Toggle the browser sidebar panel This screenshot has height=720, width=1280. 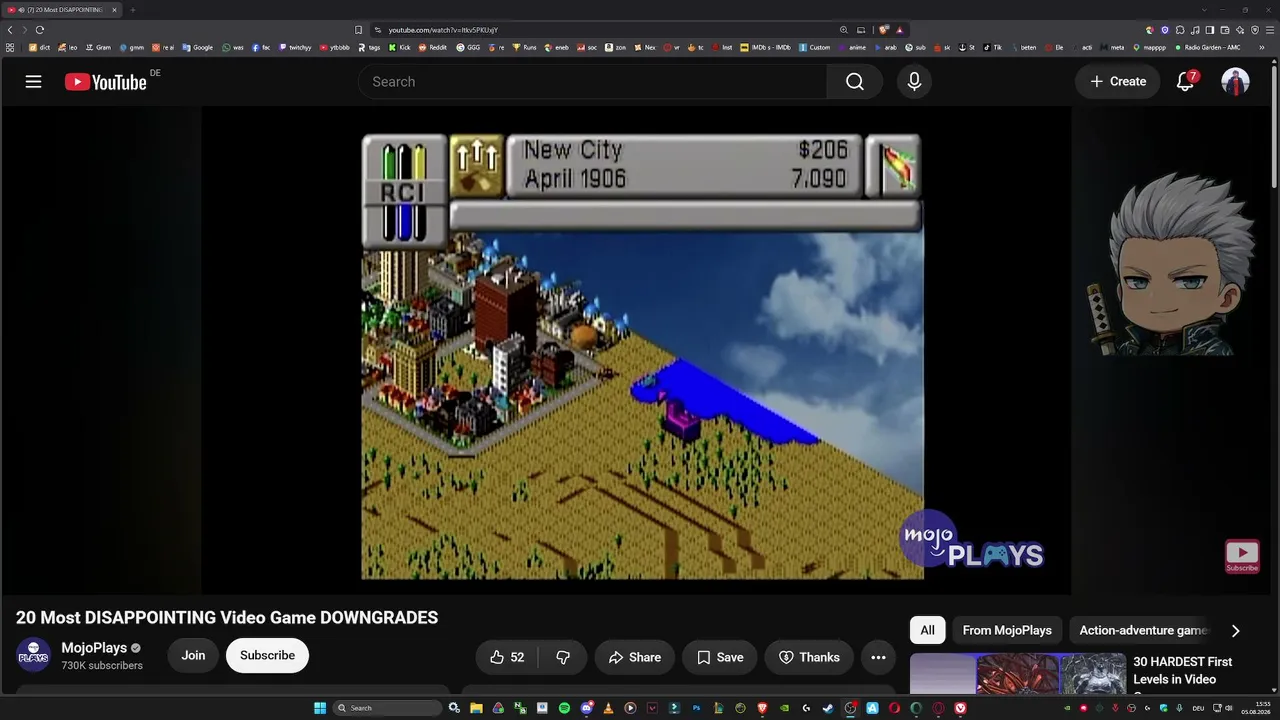(x=1210, y=30)
